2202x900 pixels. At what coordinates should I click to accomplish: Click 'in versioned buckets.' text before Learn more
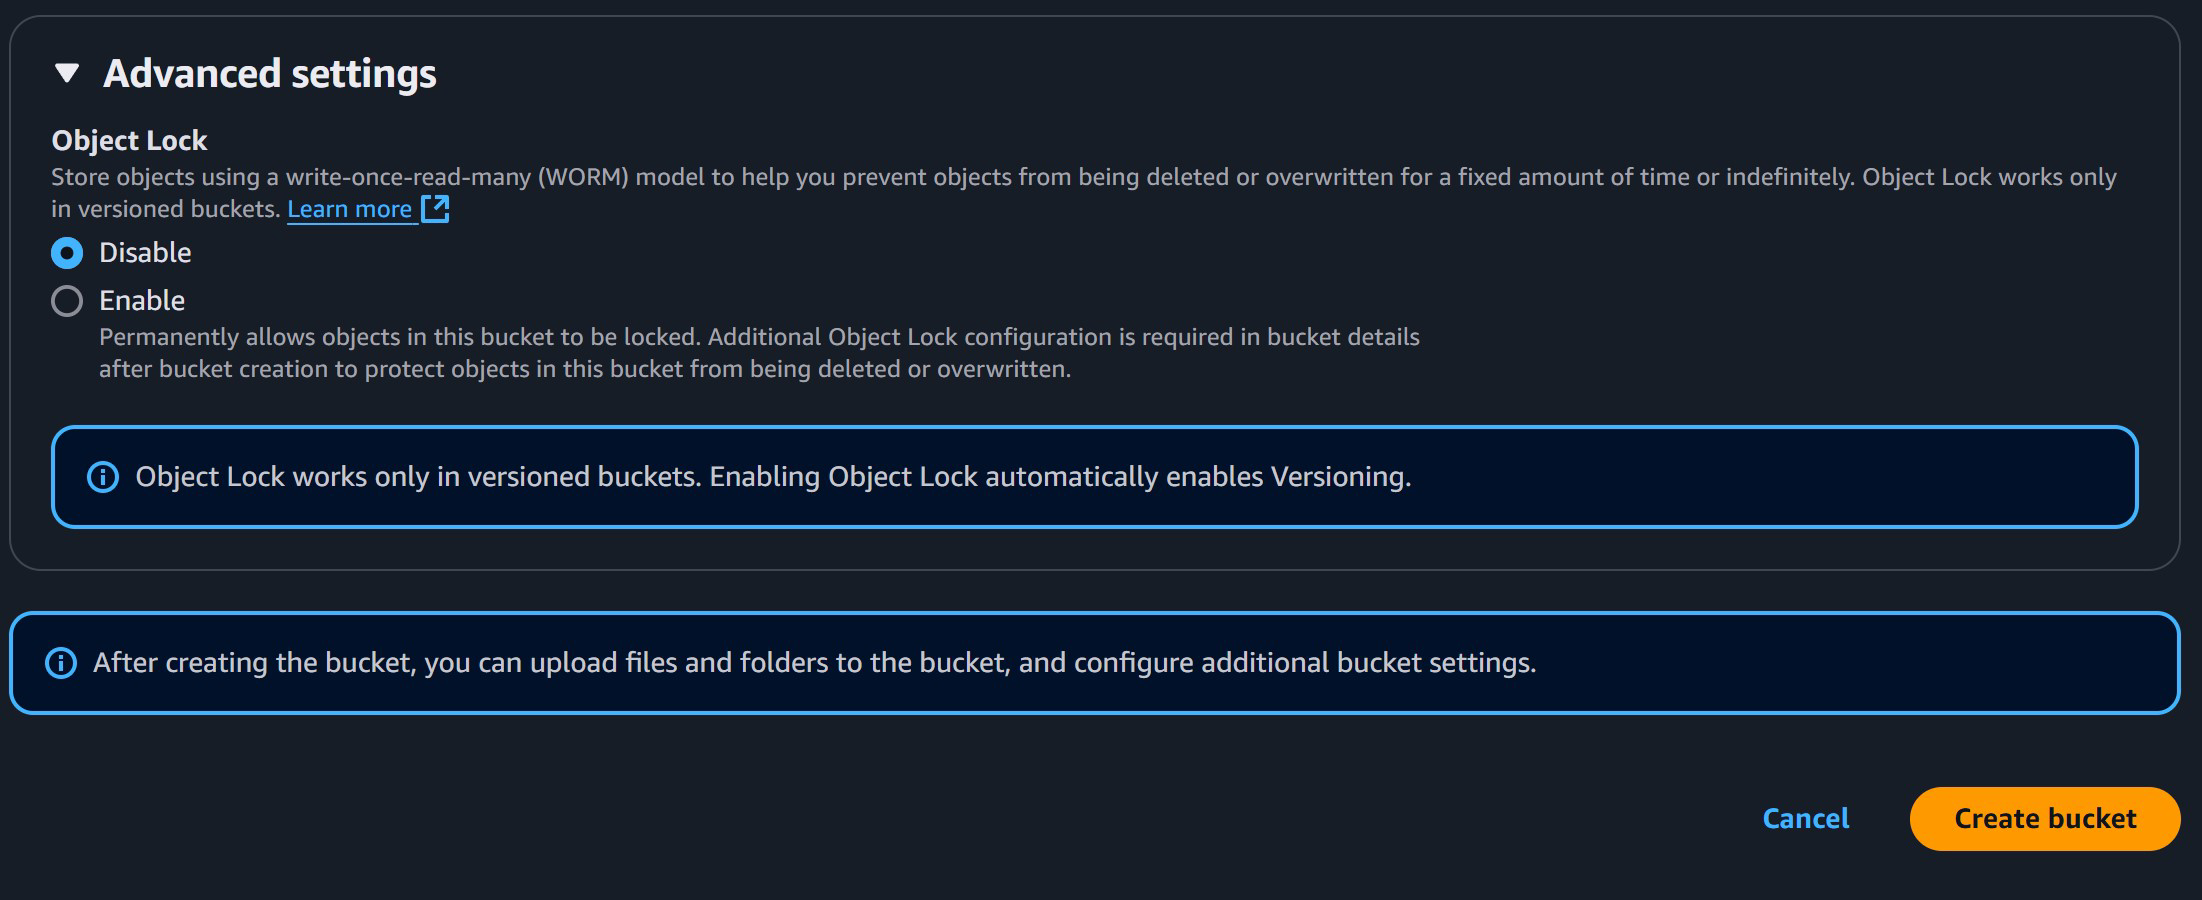[165, 209]
